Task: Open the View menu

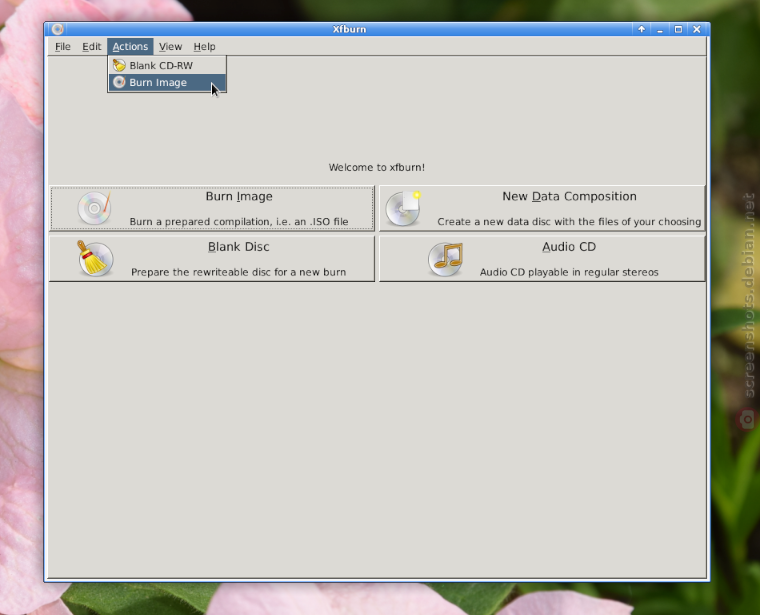Action: (170, 47)
